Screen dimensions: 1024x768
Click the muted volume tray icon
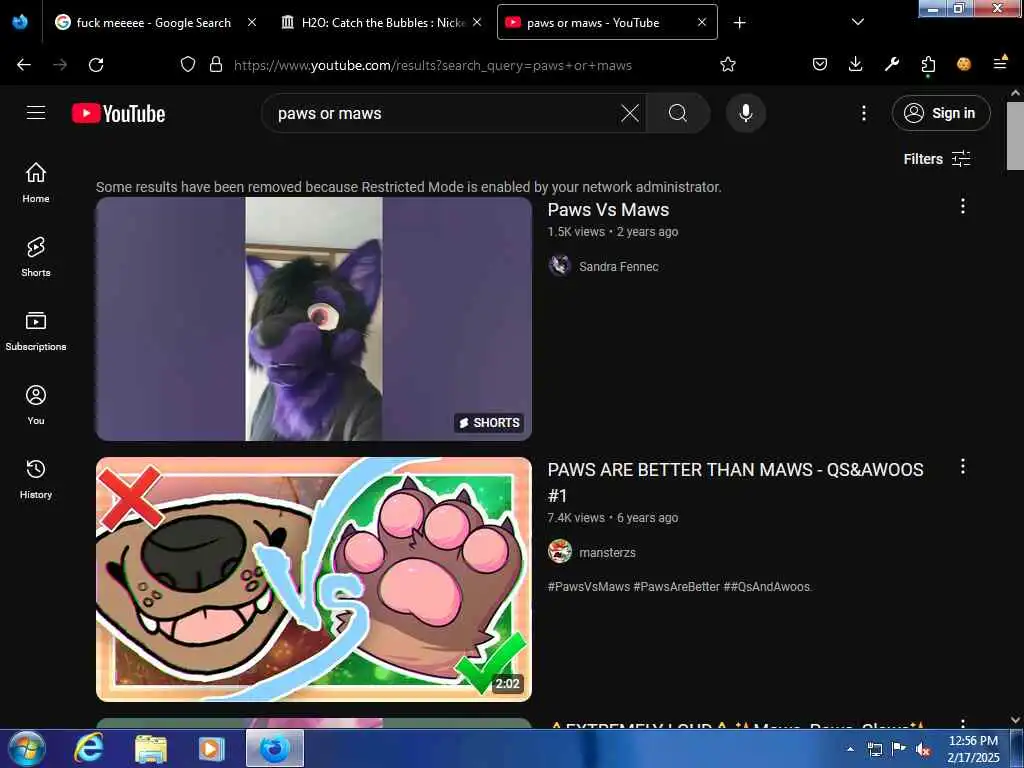(x=923, y=750)
